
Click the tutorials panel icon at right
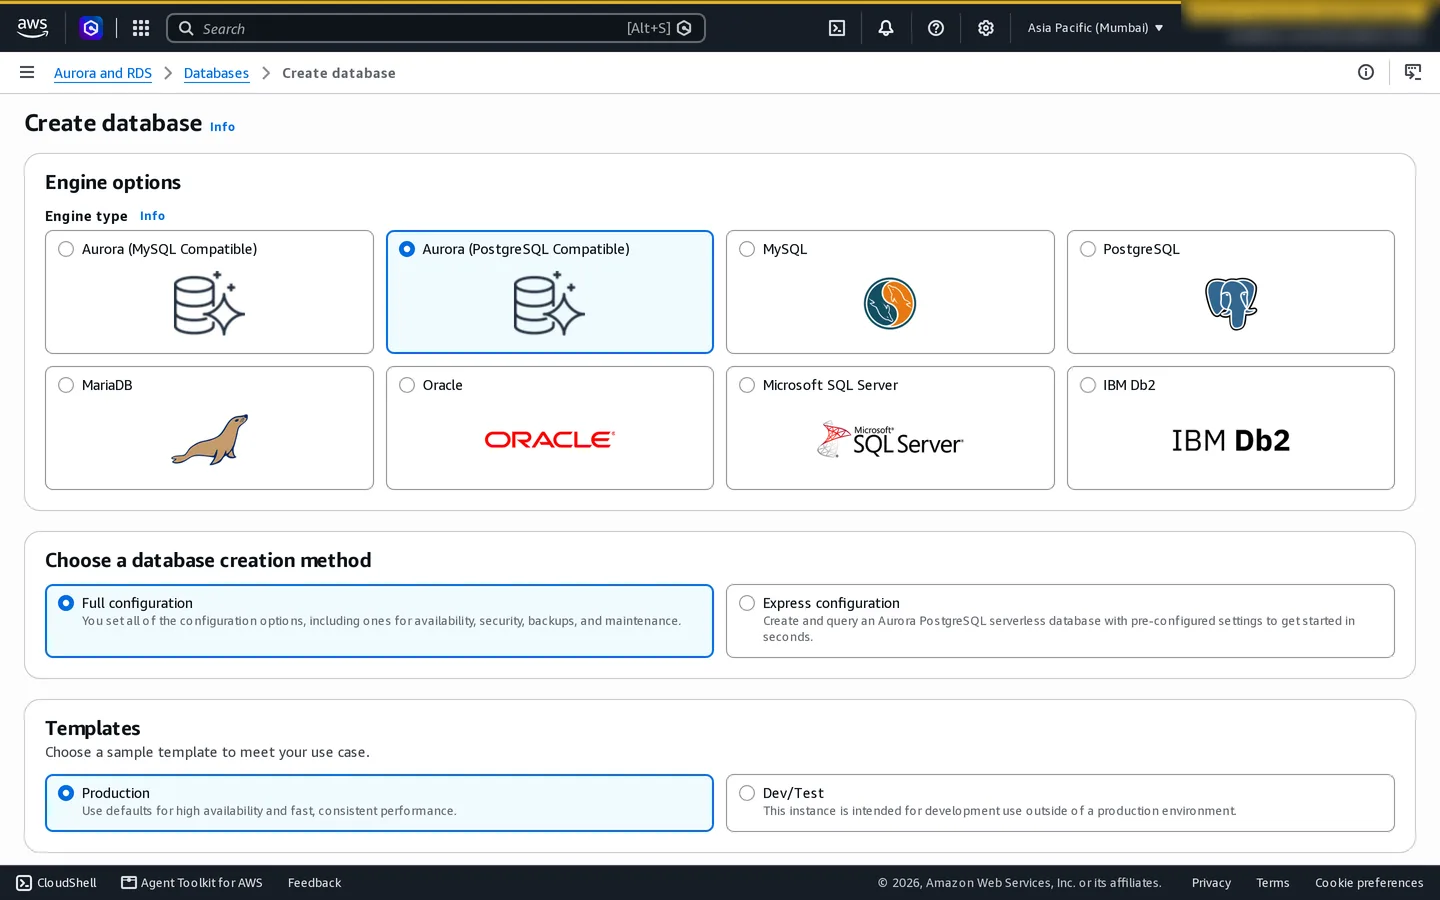[1413, 72]
